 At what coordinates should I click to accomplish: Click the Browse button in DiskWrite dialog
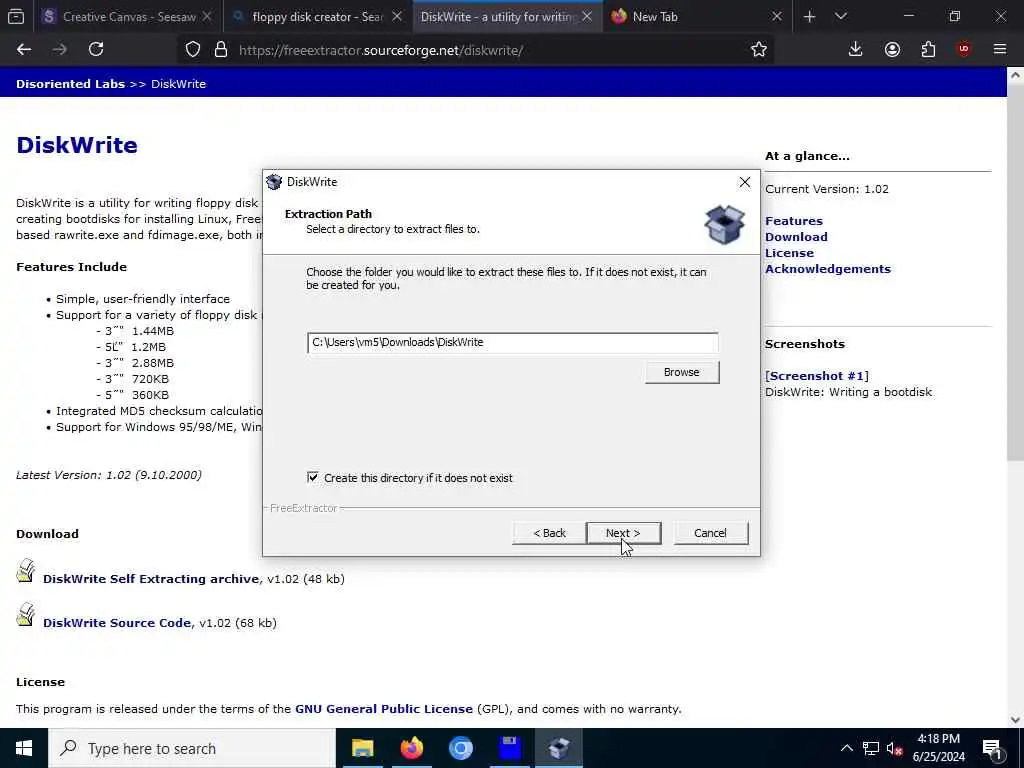click(x=682, y=372)
